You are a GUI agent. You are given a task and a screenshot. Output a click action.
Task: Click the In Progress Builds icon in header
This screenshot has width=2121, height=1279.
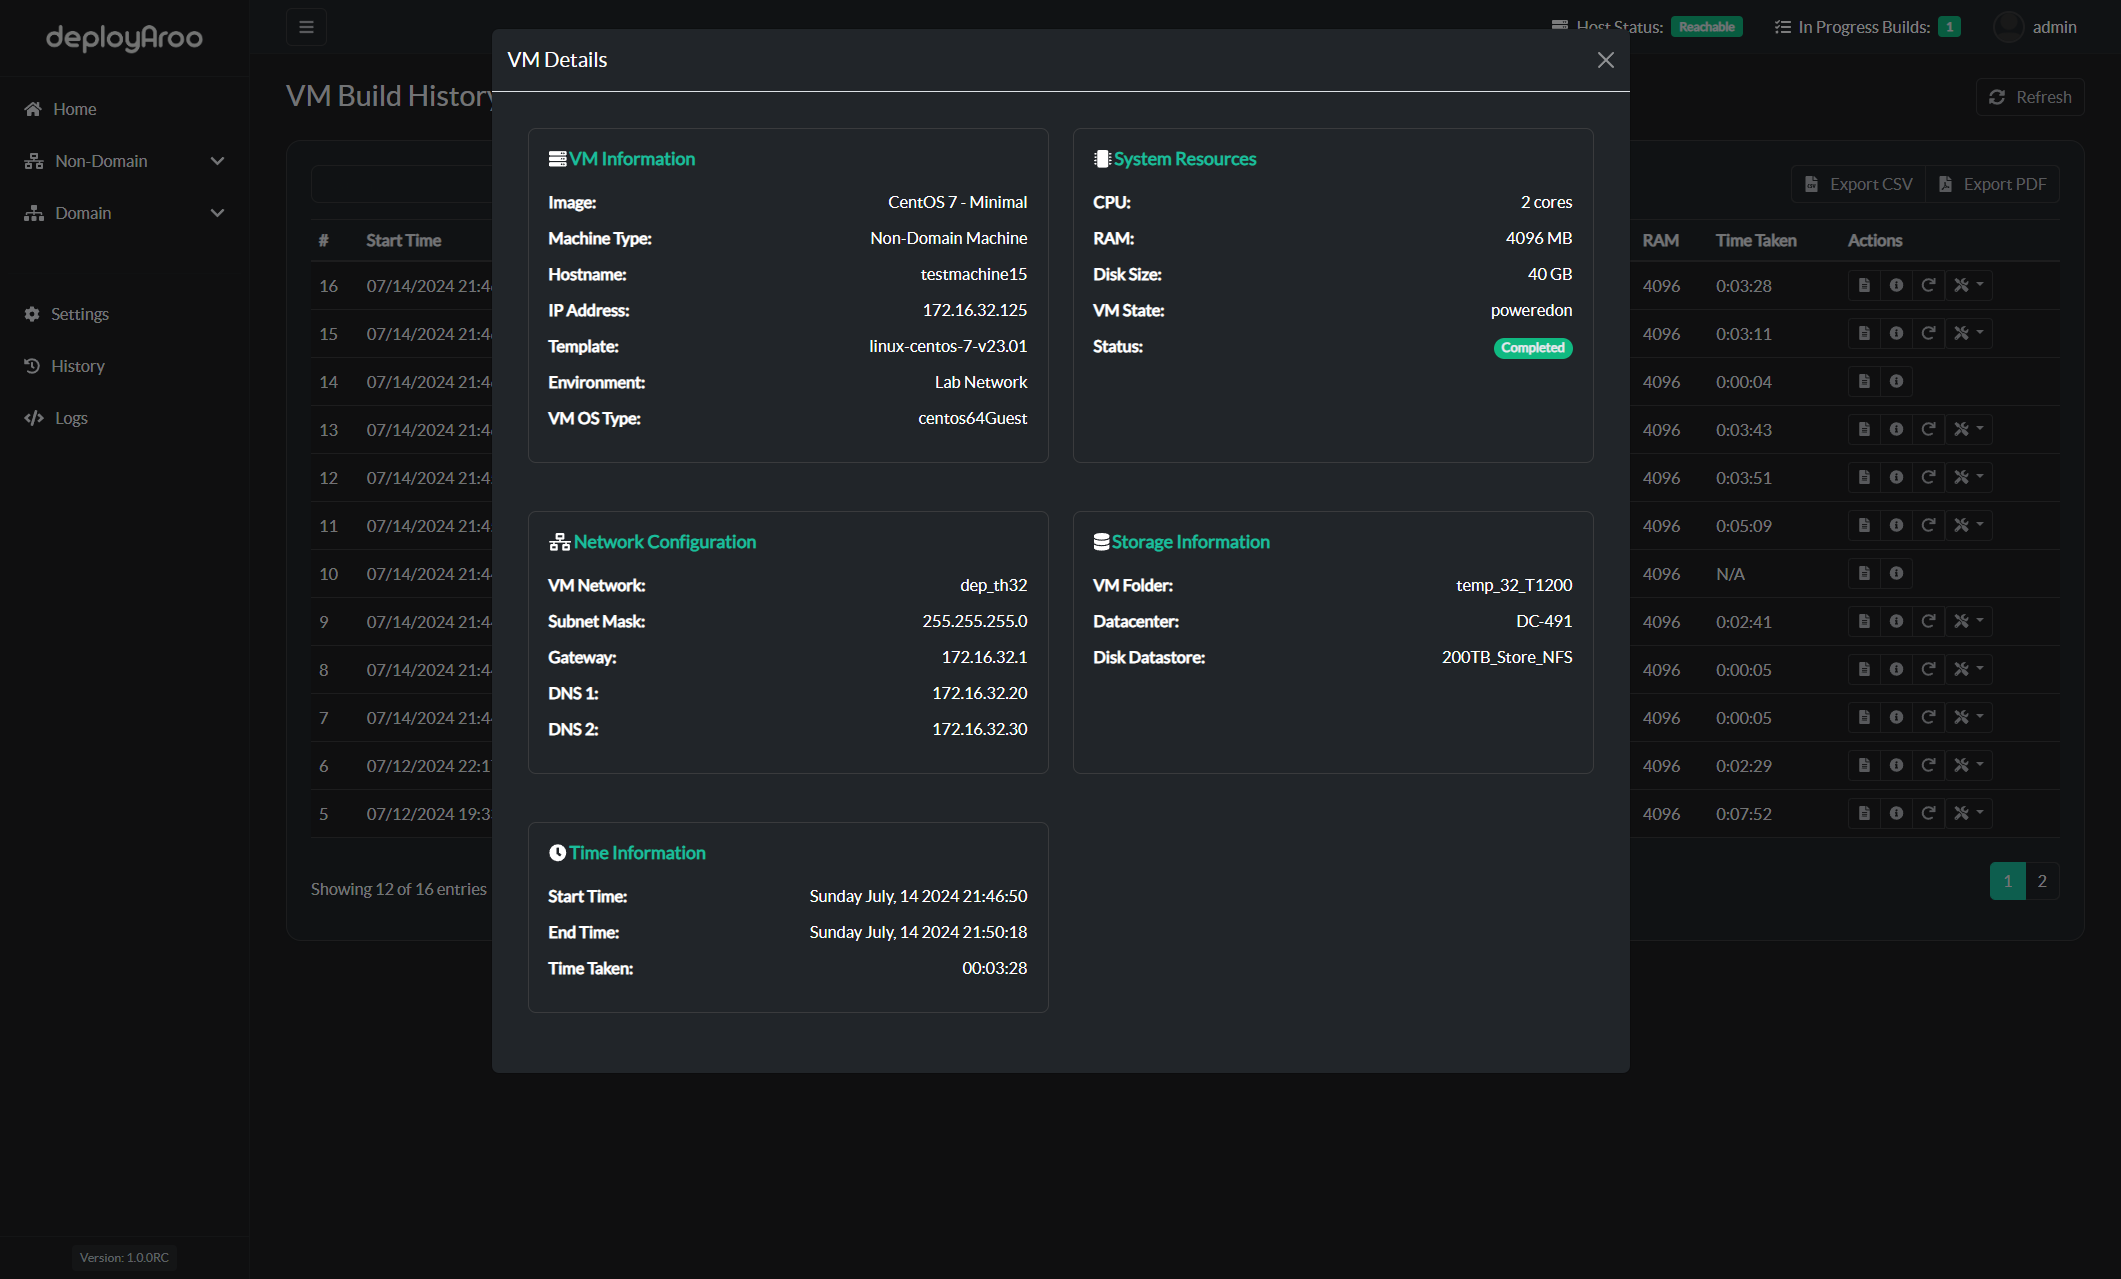[x=1783, y=26]
